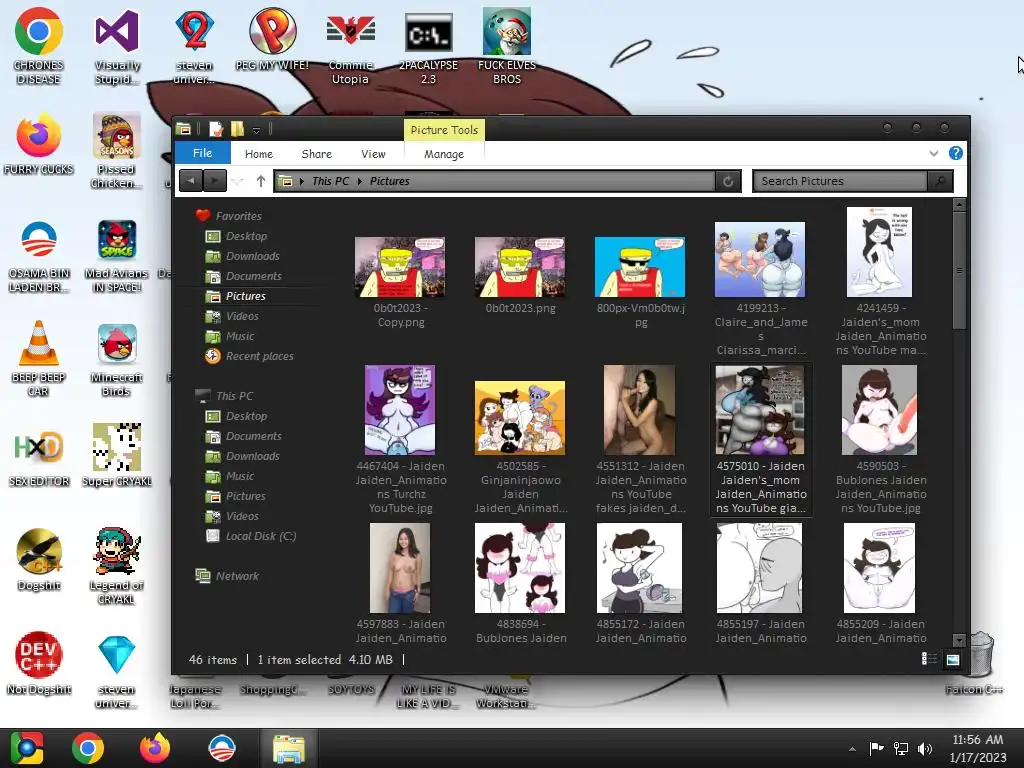Switch to Details view in status bar
The width and height of the screenshot is (1024, 768).
click(x=929, y=659)
